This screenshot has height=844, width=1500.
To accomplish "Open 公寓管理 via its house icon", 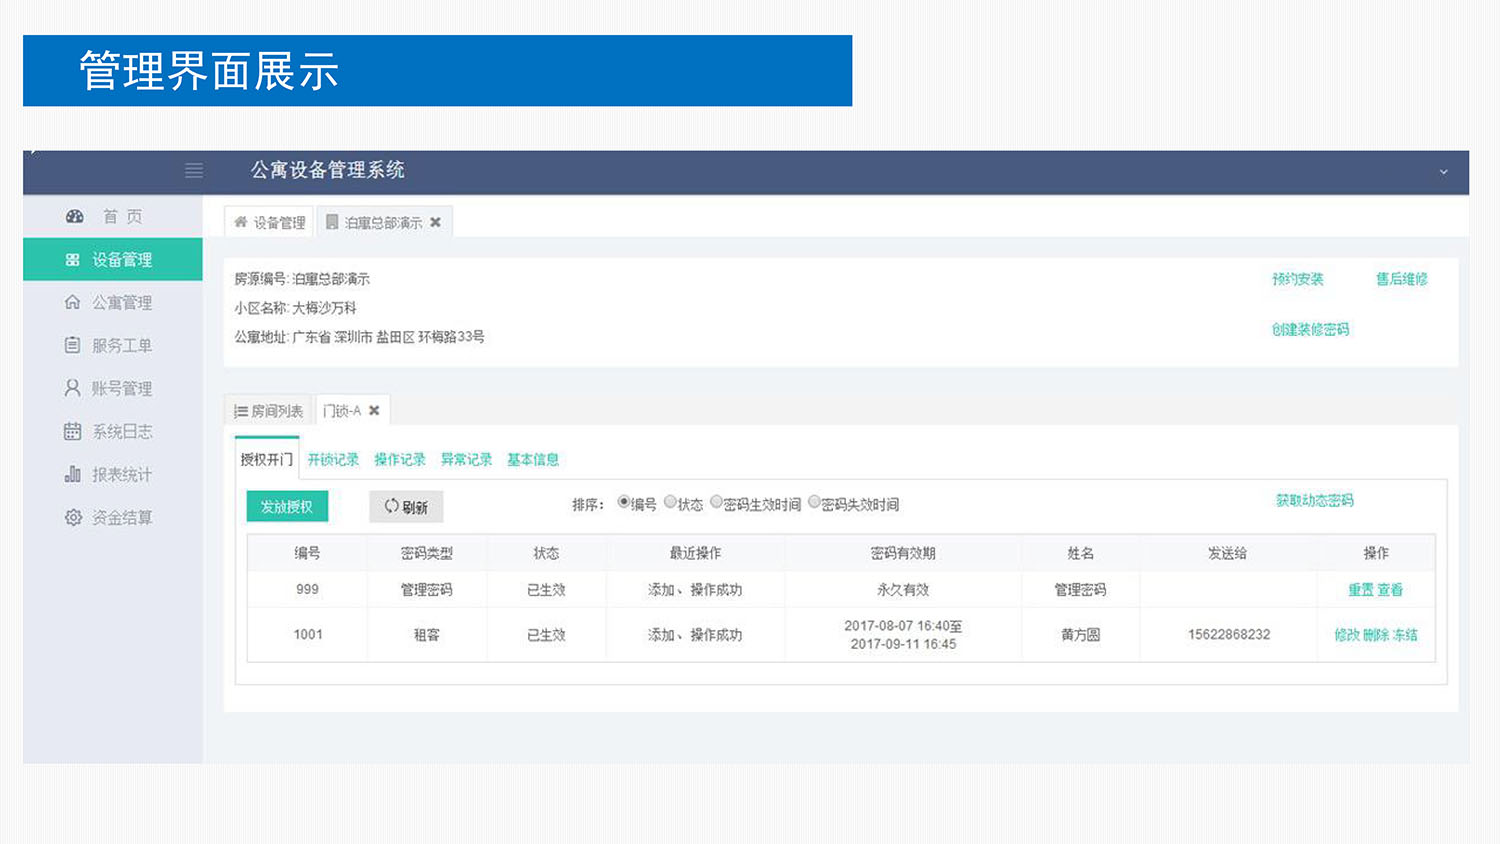I will (x=74, y=302).
